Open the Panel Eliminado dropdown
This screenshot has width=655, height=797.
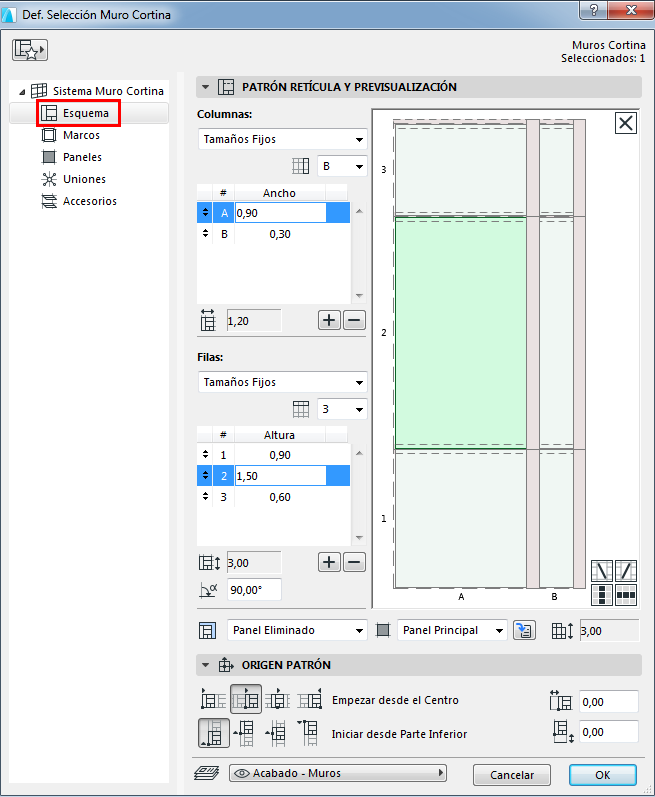click(297, 630)
